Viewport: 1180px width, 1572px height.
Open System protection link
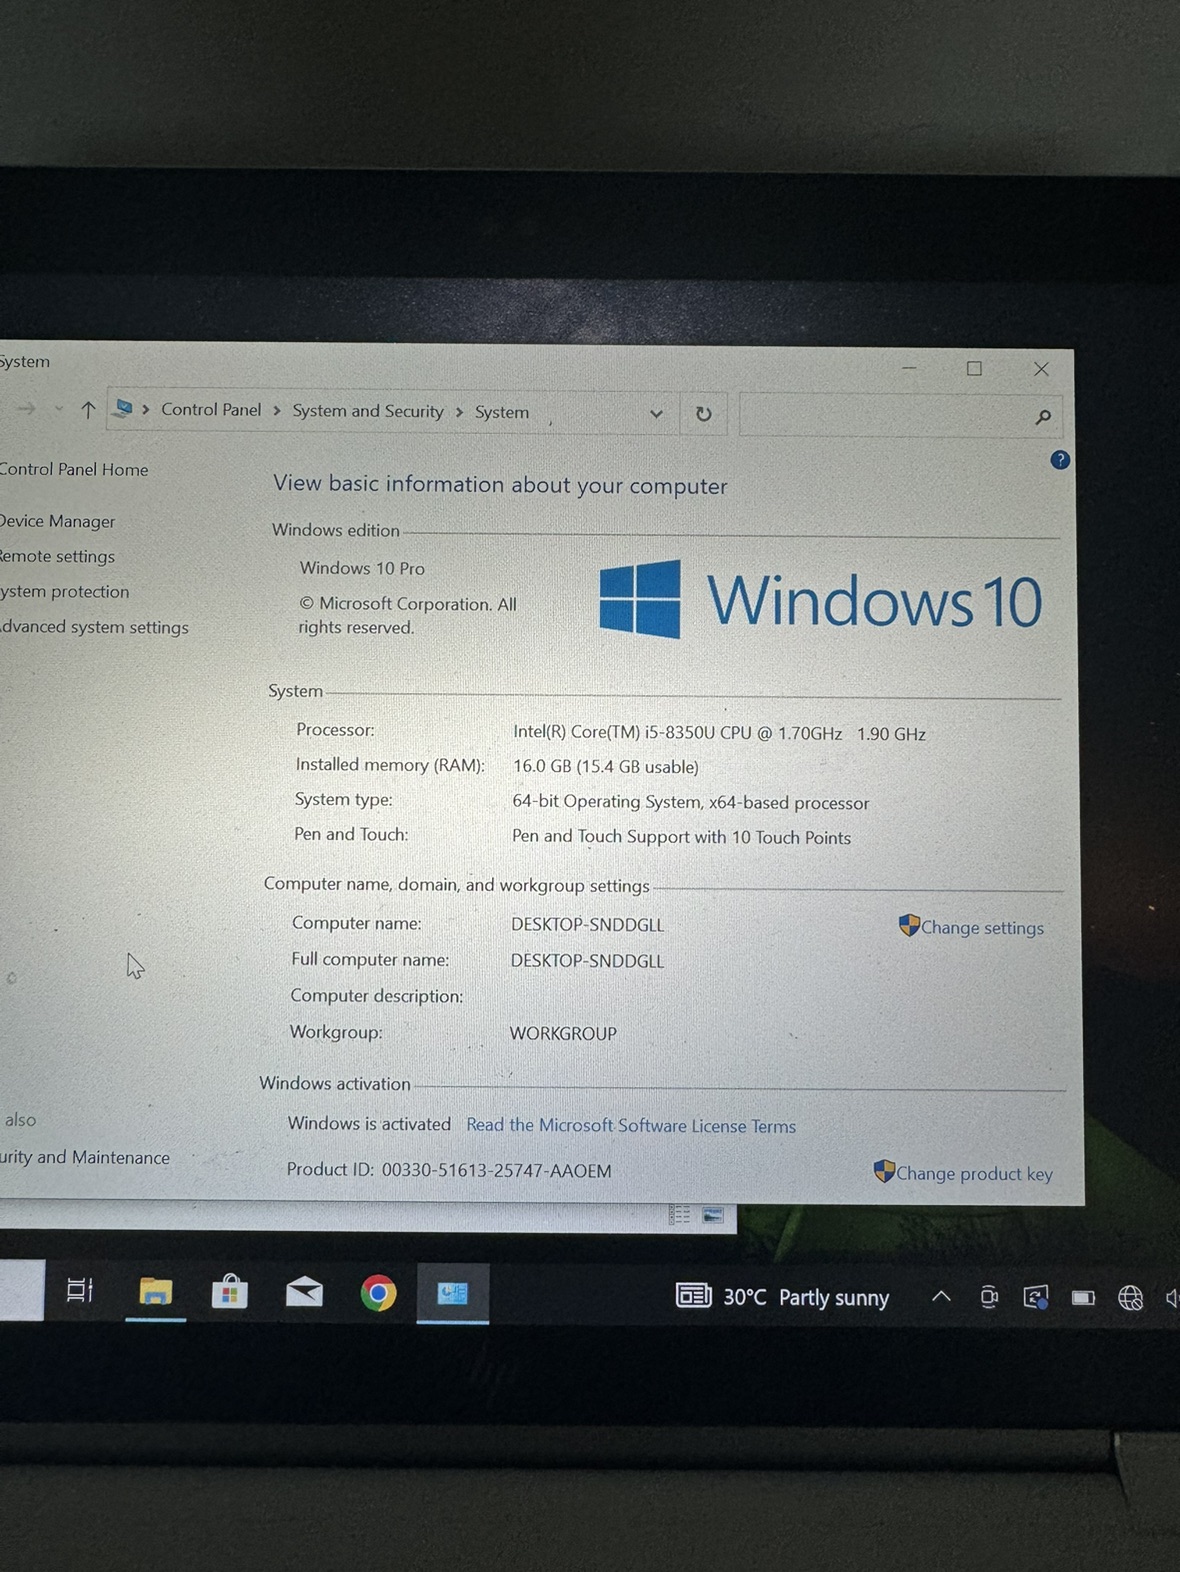tap(64, 591)
